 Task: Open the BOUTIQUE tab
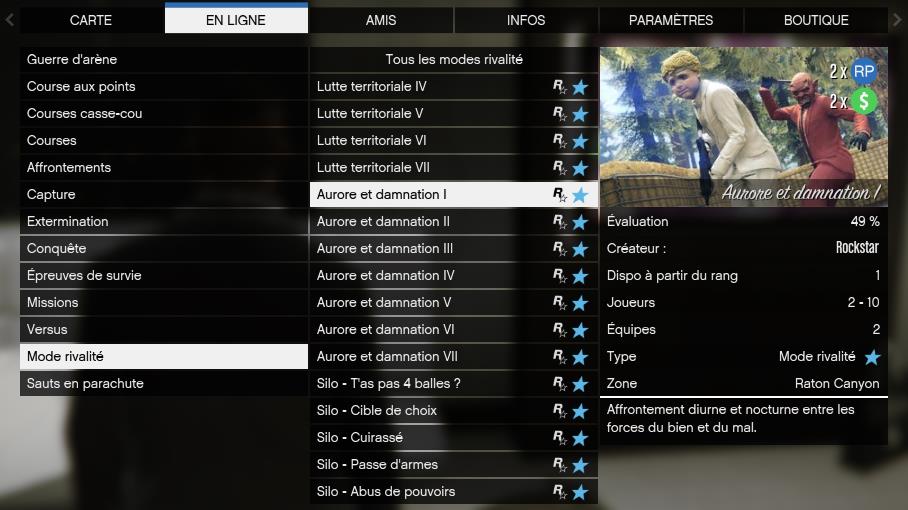tap(816, 20)
